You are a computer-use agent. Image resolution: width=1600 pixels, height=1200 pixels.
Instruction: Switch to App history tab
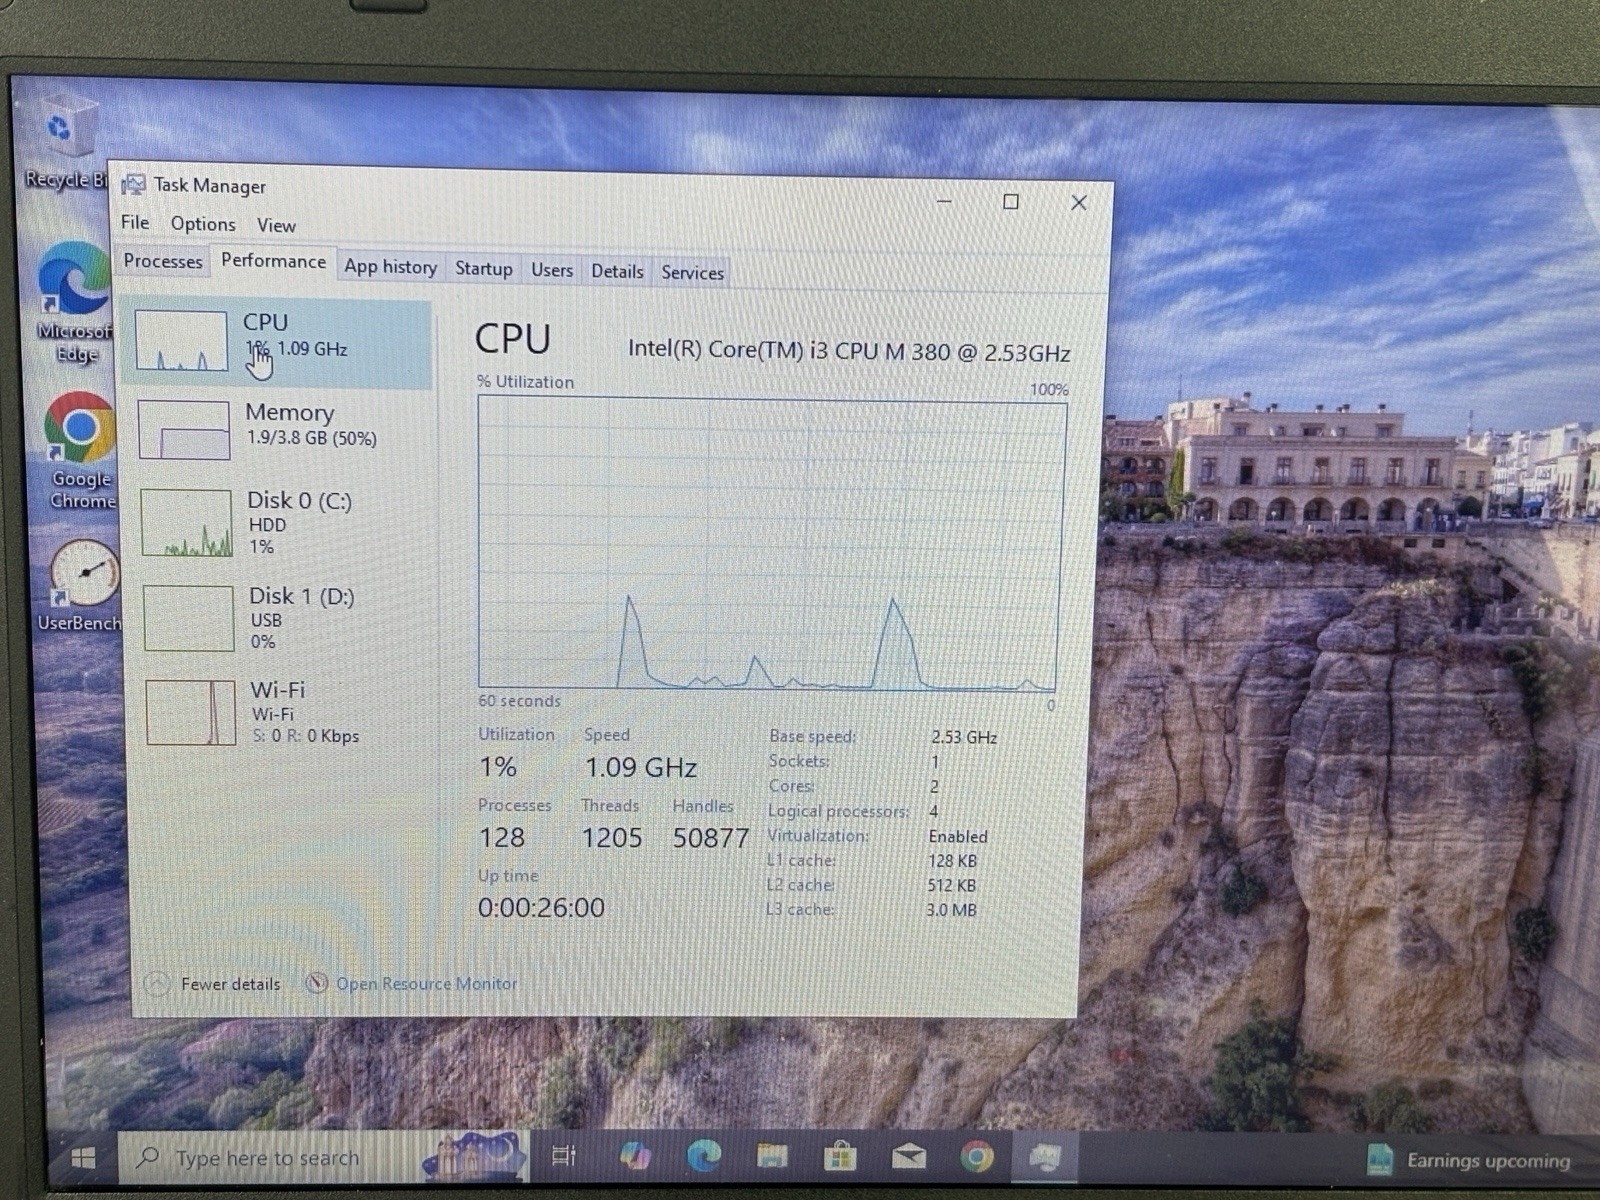coord(390,267)
